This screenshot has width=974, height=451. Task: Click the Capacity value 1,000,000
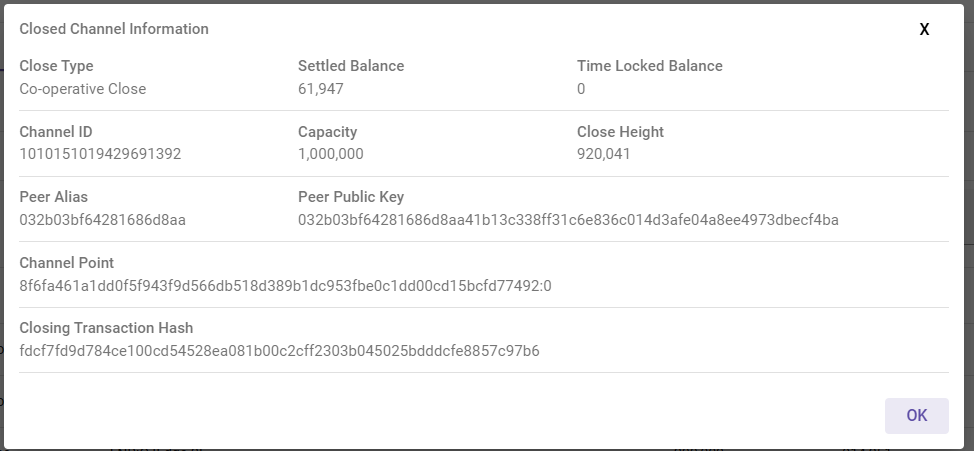click(331, 154)
